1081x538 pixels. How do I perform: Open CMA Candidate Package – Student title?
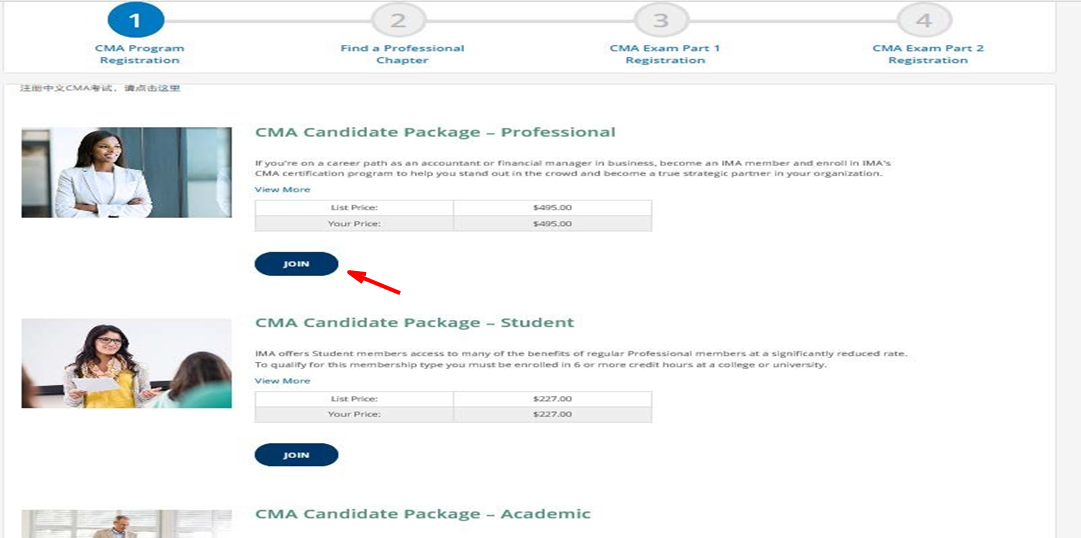(x=414, y=323)
